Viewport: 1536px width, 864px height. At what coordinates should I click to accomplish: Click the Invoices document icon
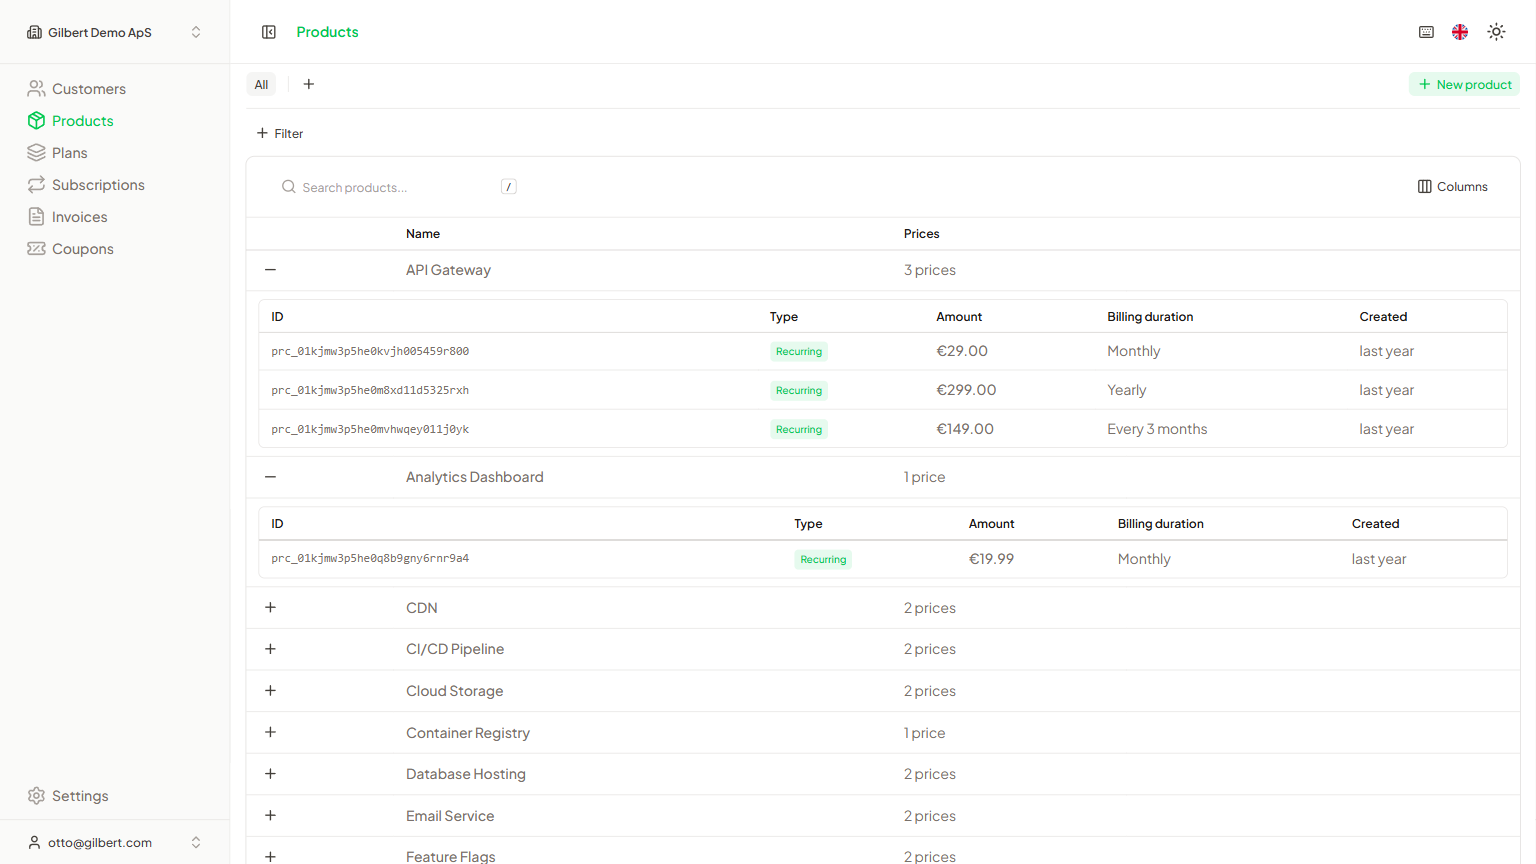tap(37, 216)
